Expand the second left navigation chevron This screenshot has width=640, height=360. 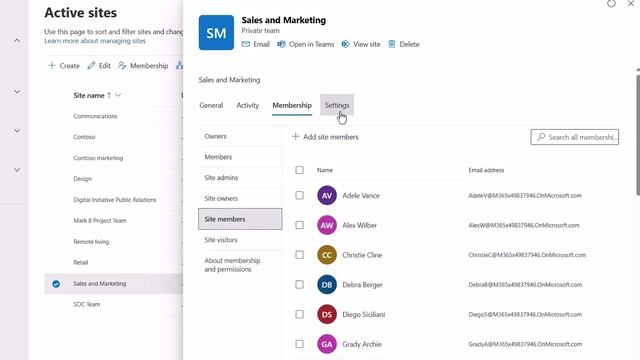coord(17,91)
